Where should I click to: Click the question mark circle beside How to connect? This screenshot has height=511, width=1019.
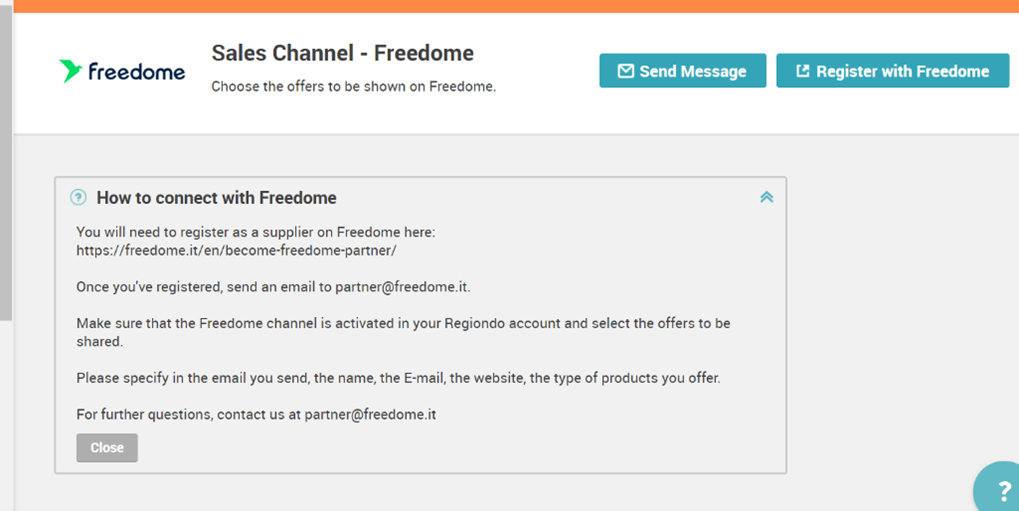point(78,197)
